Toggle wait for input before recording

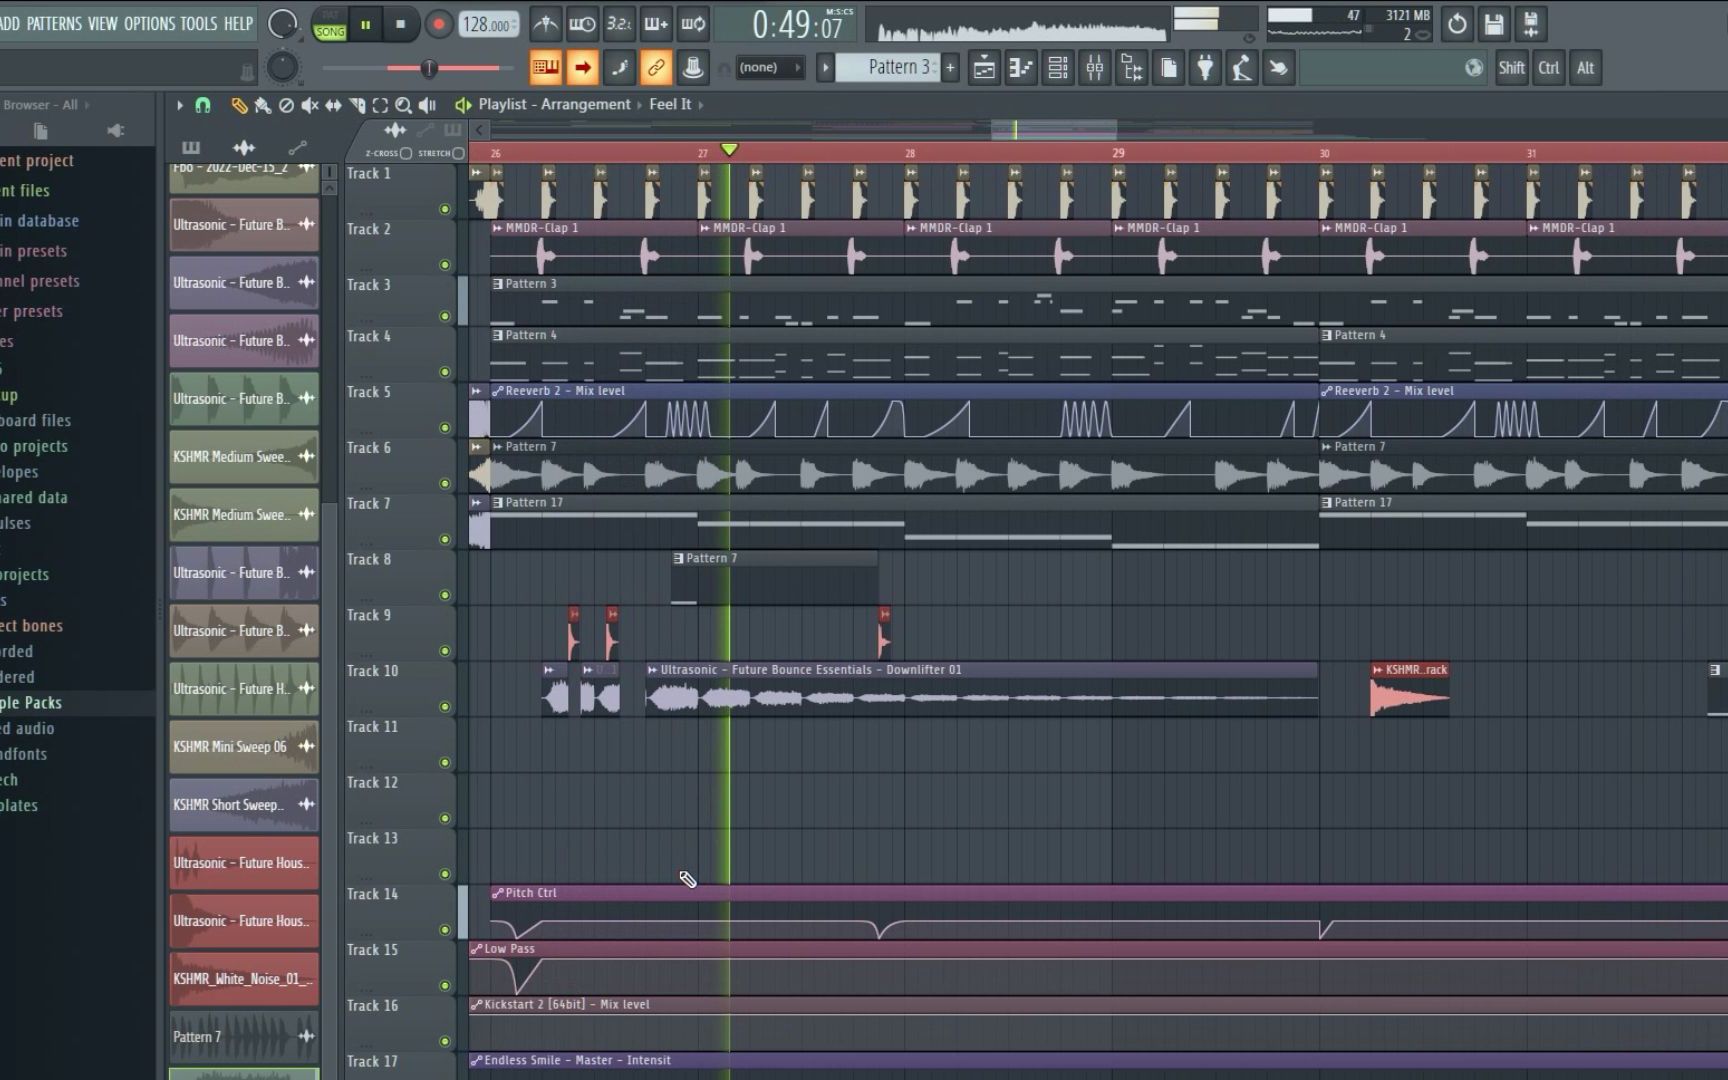tap(582, 24)
